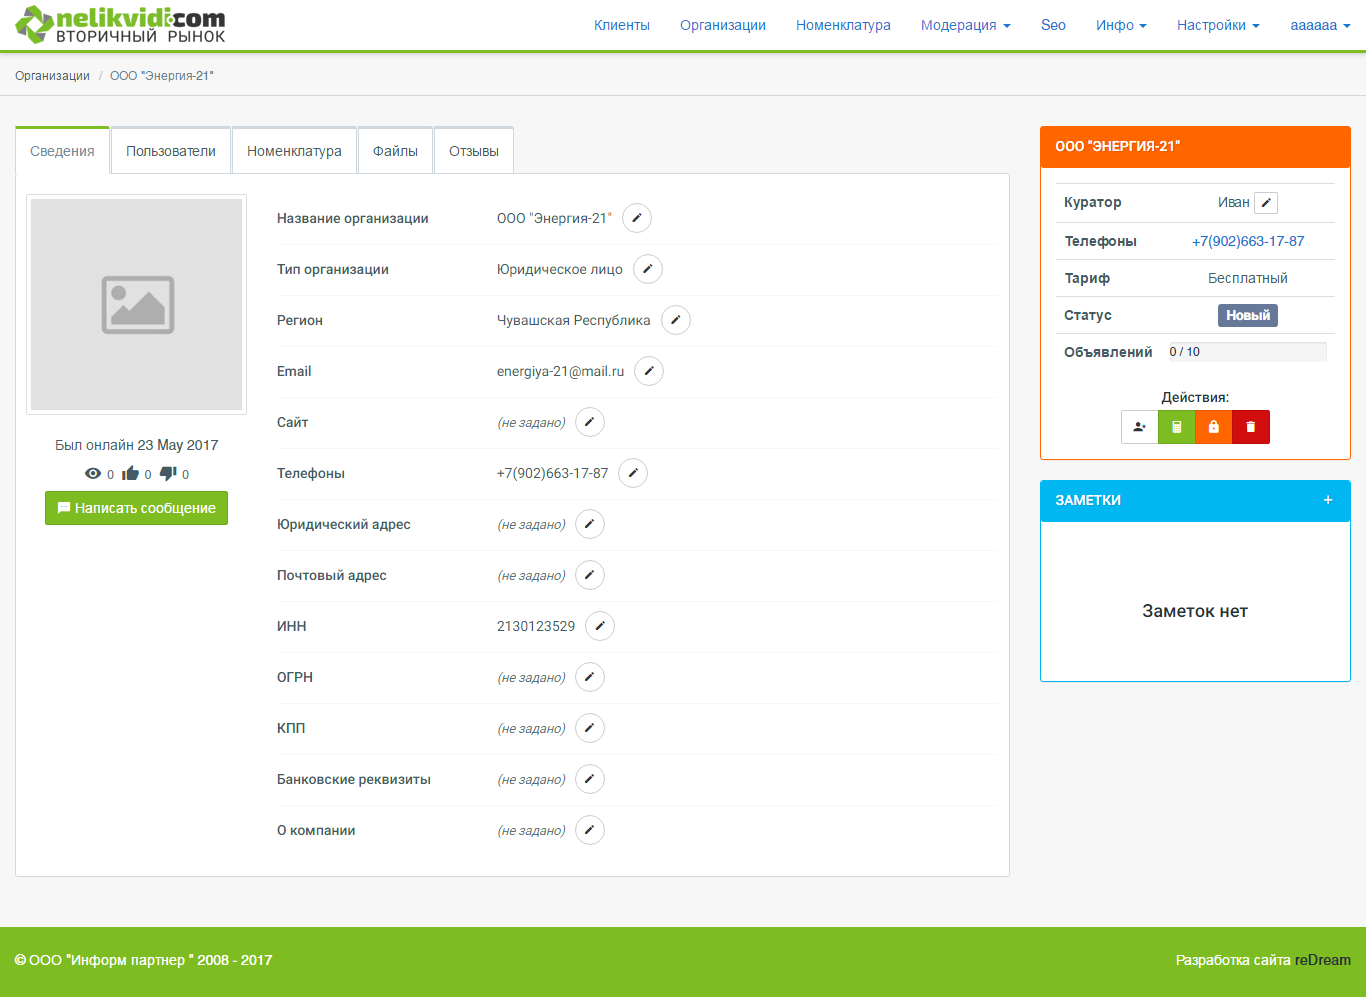The width and height of the screenshot is (1366, 997).
Task: Open Seo in the top navigation
Action: pos(1053,25)
